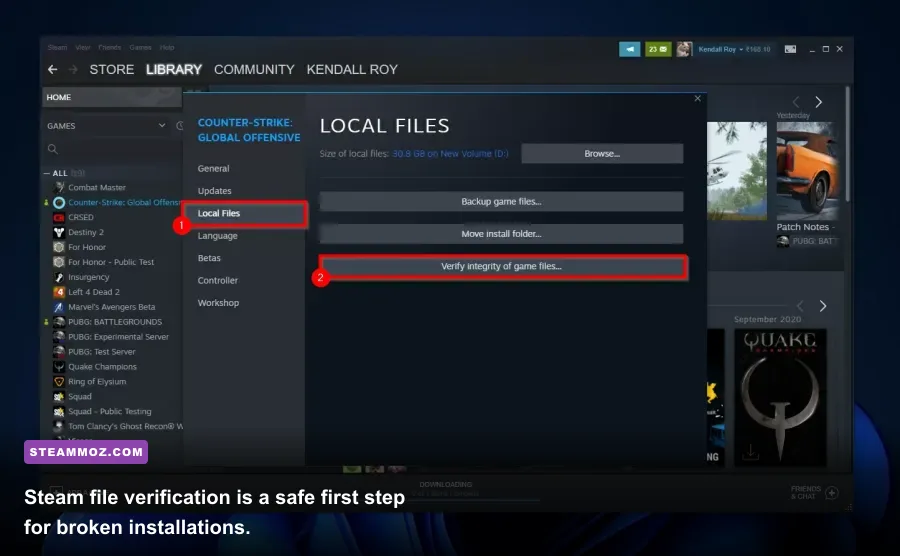Select PUBG: Experimental Server in list

coord(118,337)
